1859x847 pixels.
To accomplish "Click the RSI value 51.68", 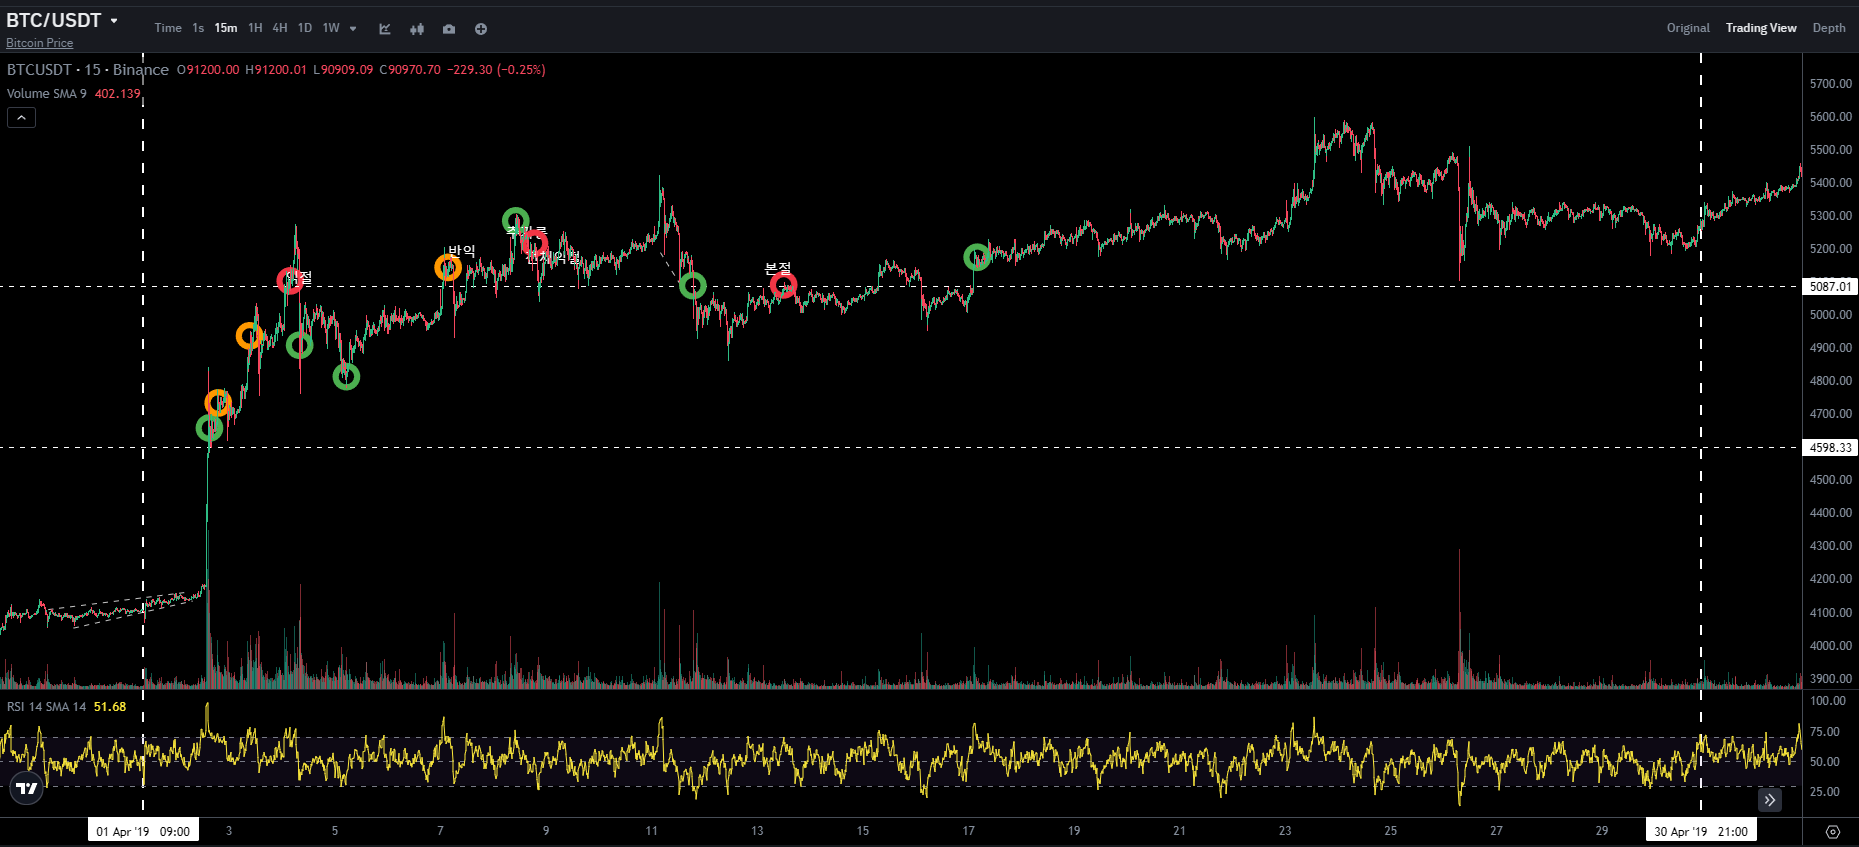I will pos(110,707).
